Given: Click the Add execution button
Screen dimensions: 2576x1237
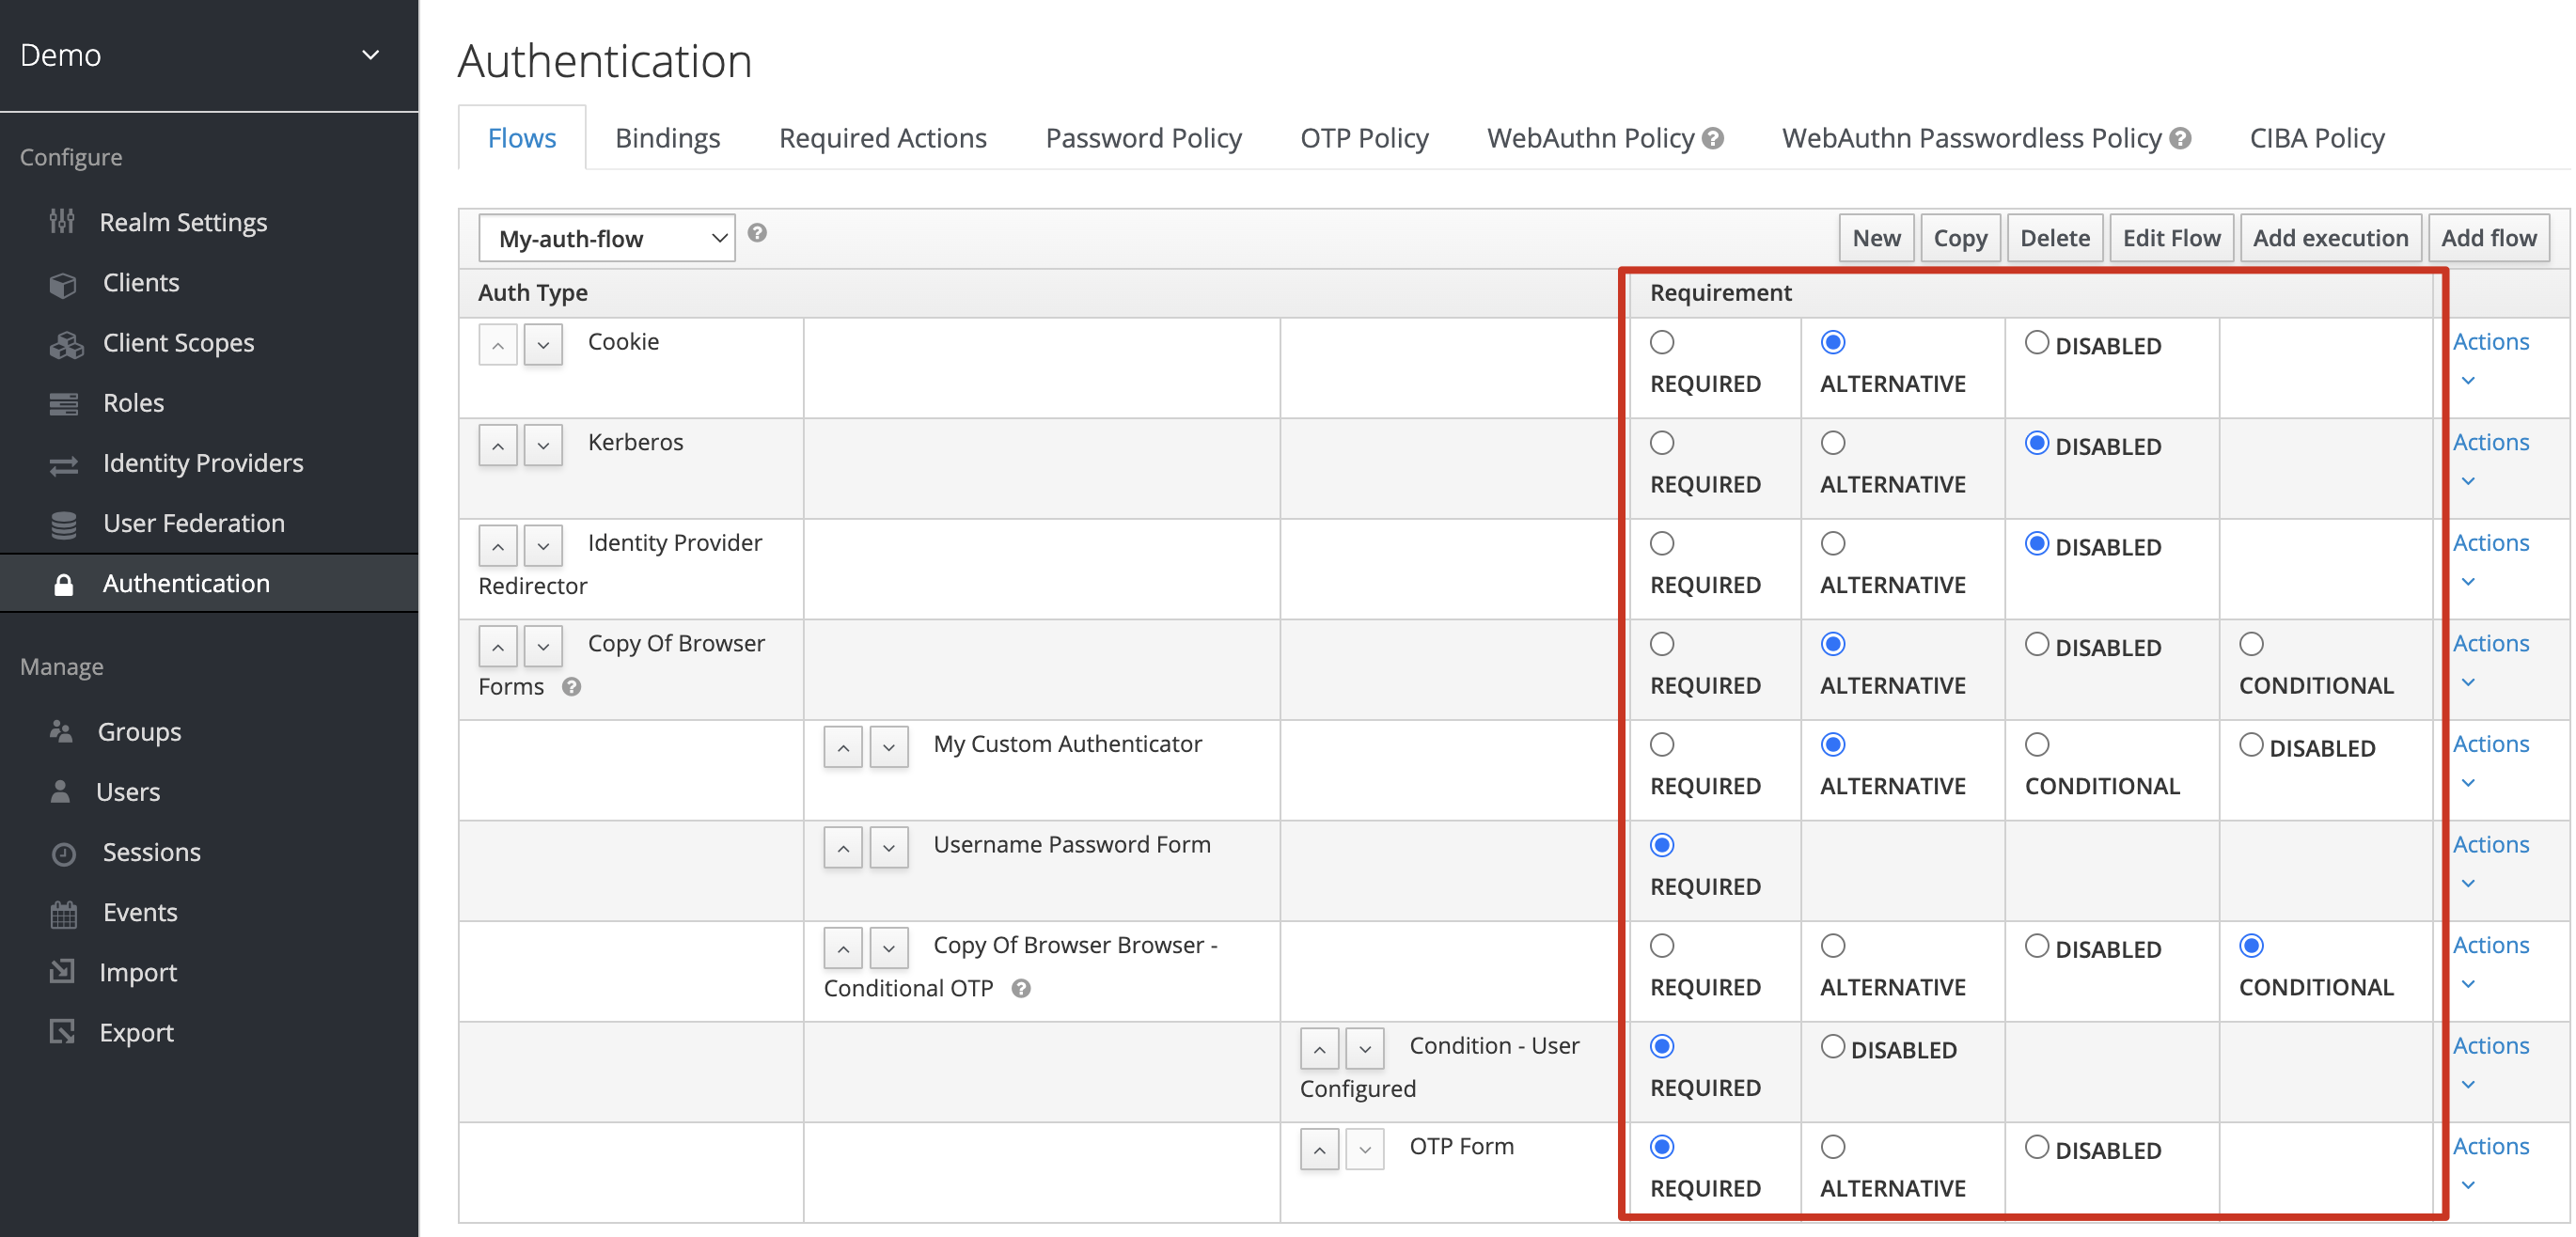Looking at the screenshot, I should (x=2329, y=238).
